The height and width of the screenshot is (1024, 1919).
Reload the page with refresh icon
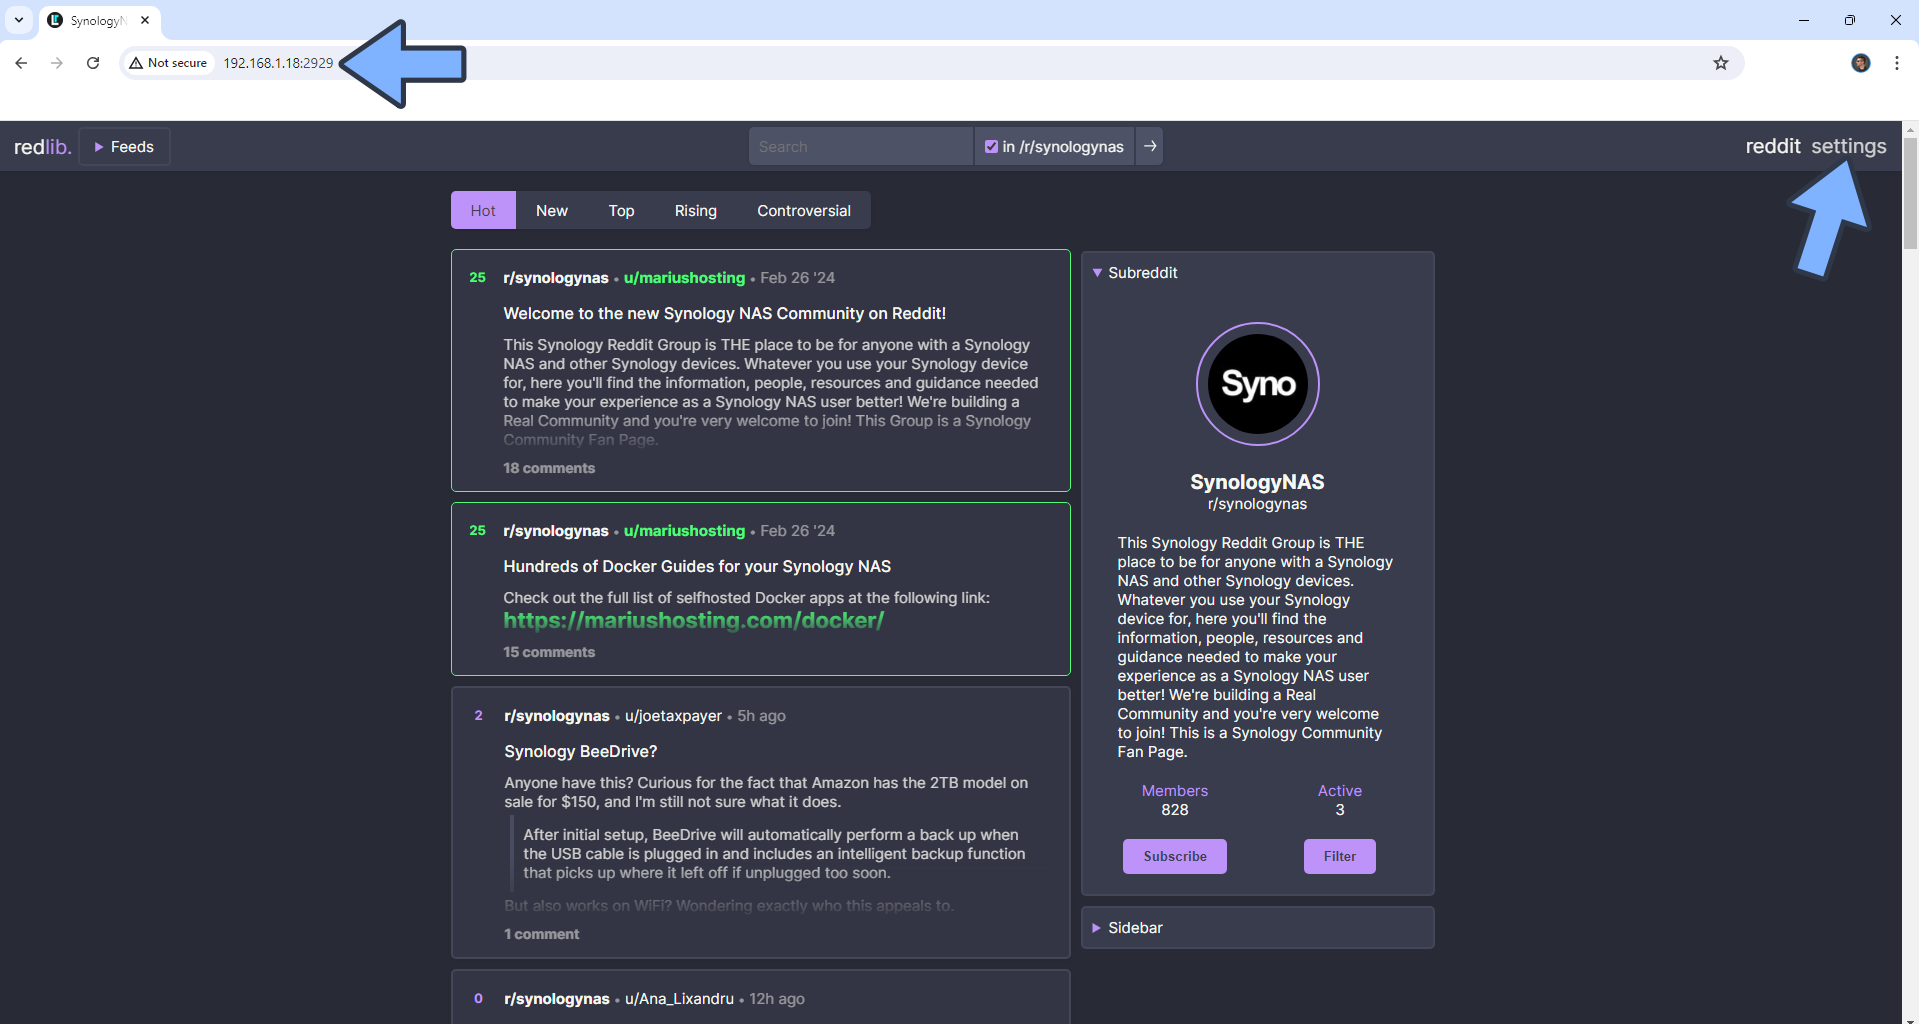pyautogui.click(x=93, y=63)
